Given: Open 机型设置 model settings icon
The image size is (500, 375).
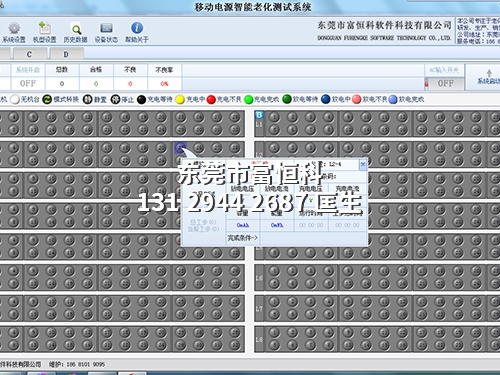Looking at the screenshot, I should (x=44, y=28).
